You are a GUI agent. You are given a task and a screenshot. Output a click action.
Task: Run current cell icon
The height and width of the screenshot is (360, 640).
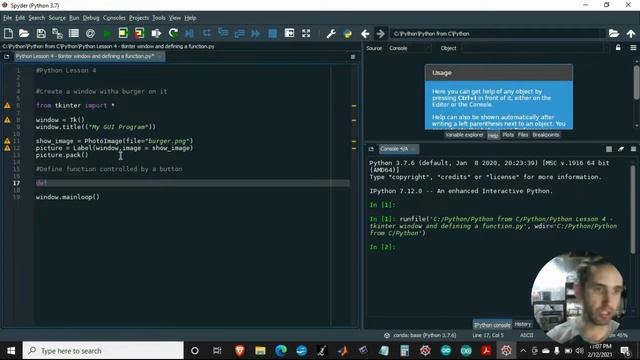pyautogui.click(x=123, y=33)
